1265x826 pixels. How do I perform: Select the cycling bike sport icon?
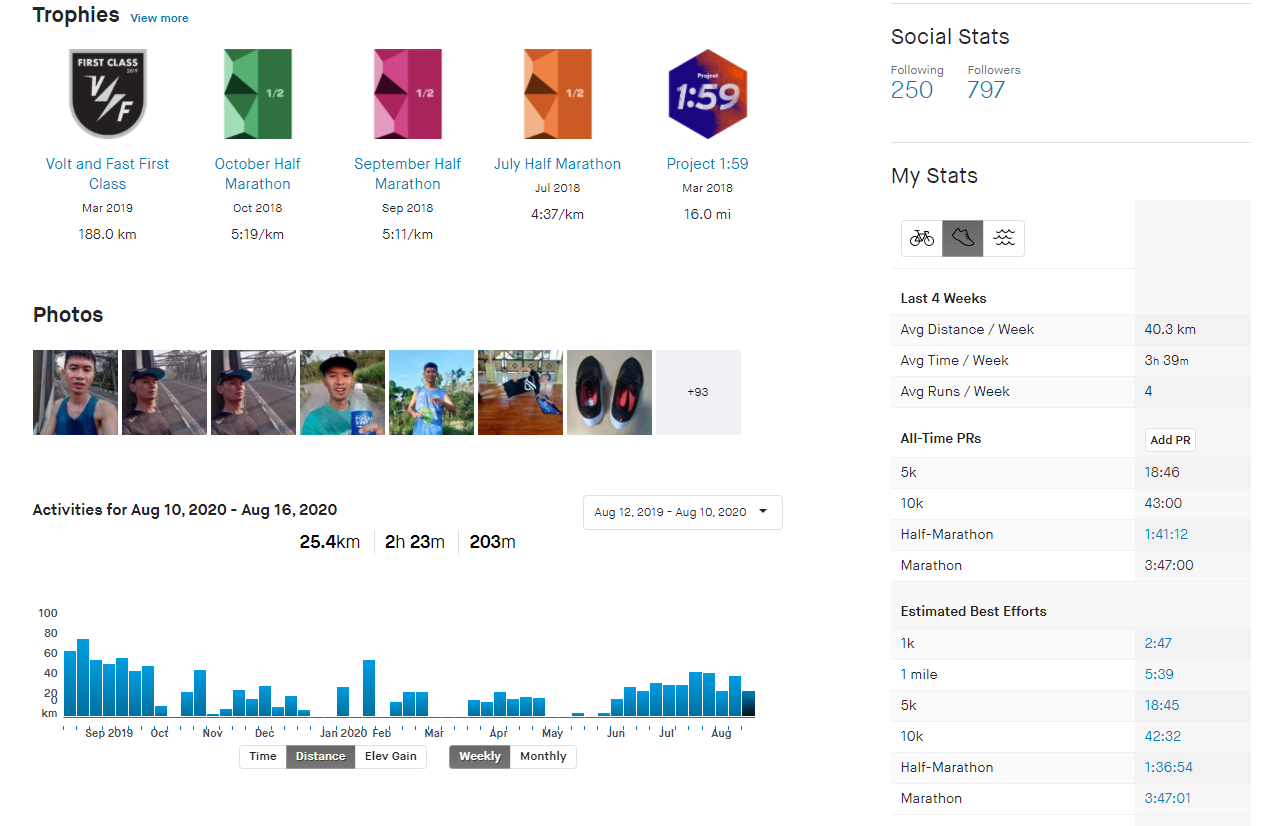tap(921, 239)
